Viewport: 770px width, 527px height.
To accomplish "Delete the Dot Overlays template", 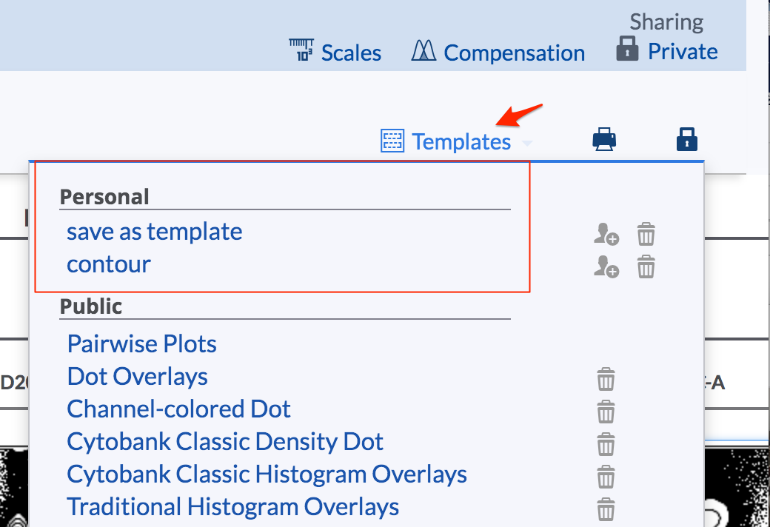I will pyautogui.click(x=605, y=379).
